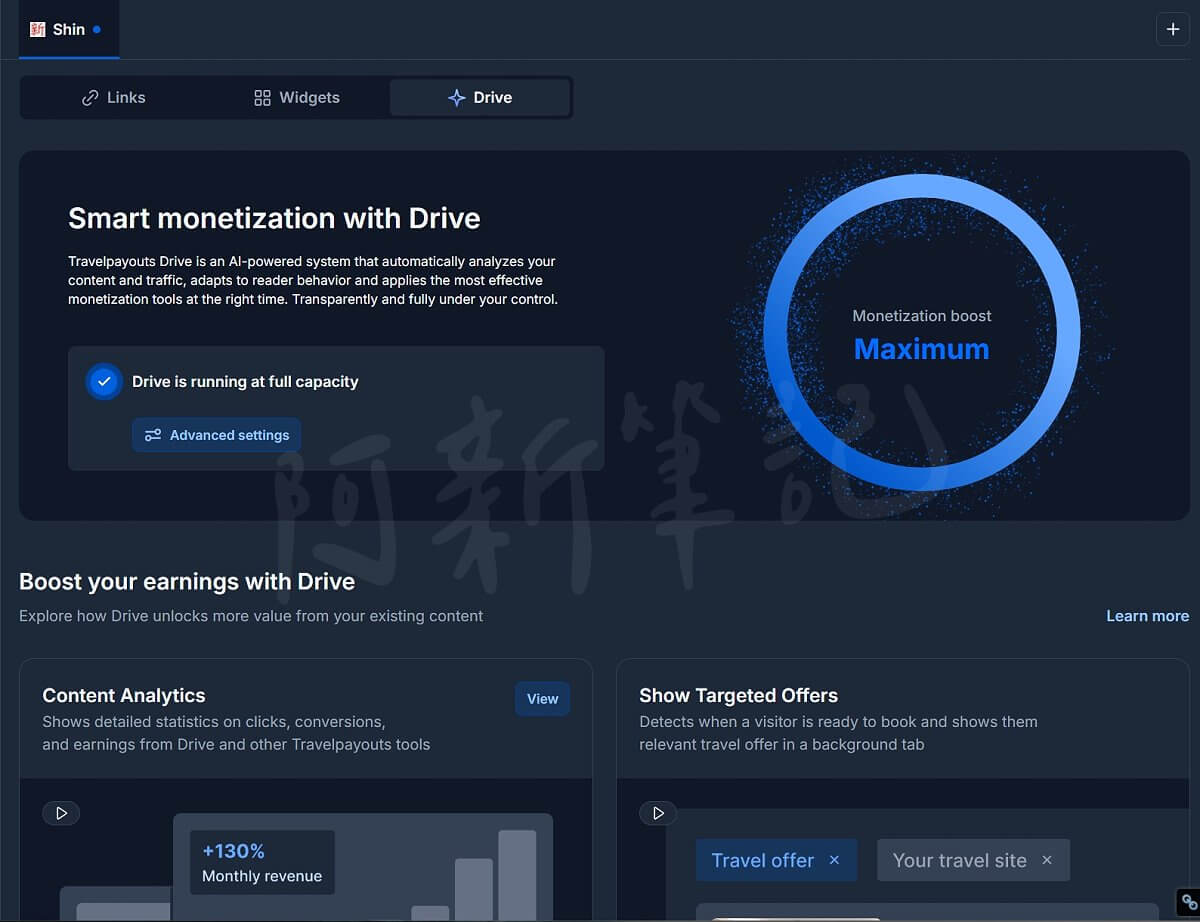The height and width of the screenshot is (922, 1200).
Task: Play the Show Targeted Offers preview video
Action: (658, 813)
